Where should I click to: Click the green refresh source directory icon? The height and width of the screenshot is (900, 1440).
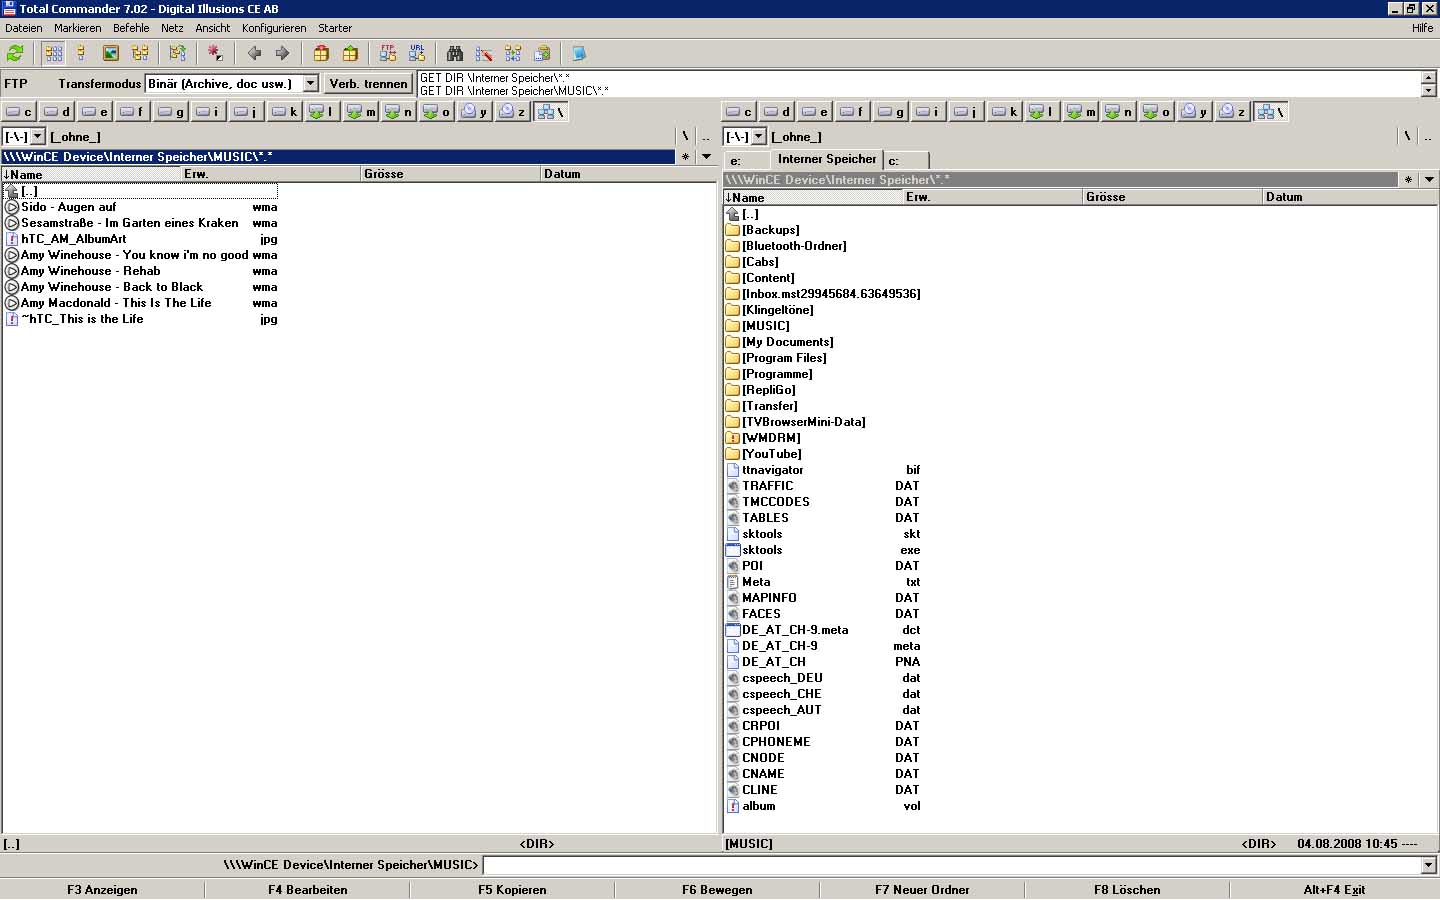tap(15, 53)
